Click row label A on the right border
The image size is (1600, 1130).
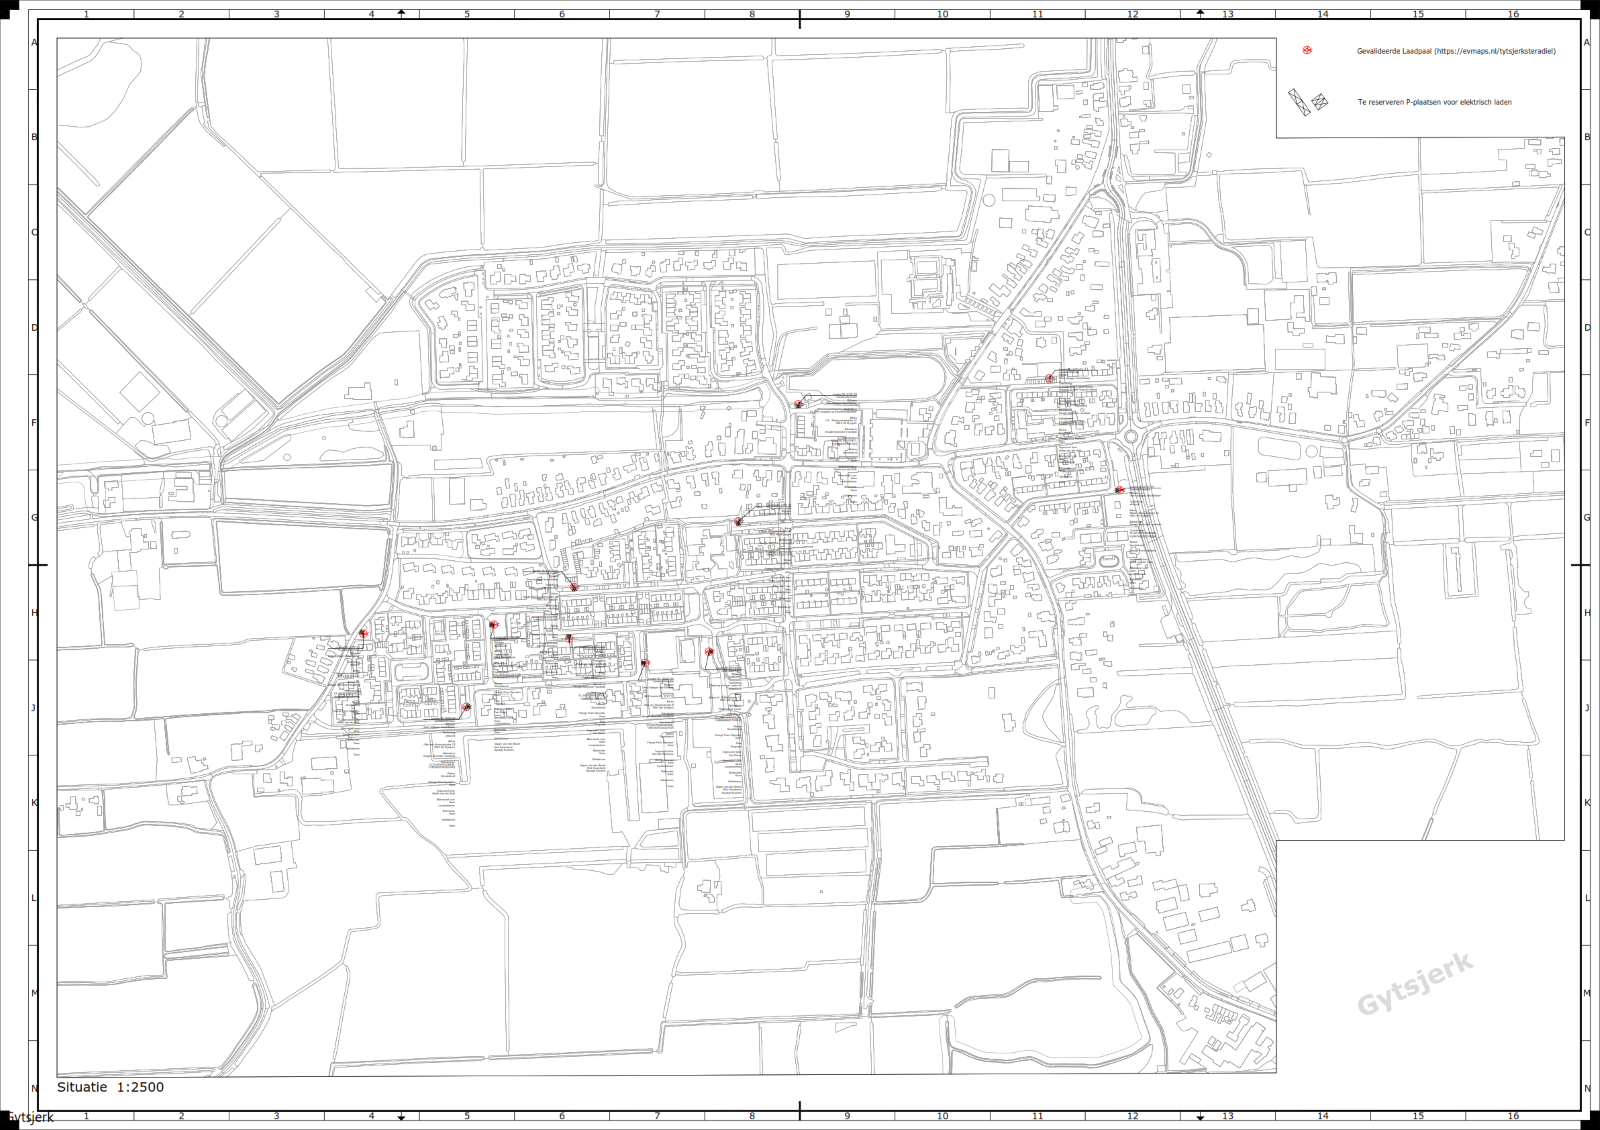1587,43
